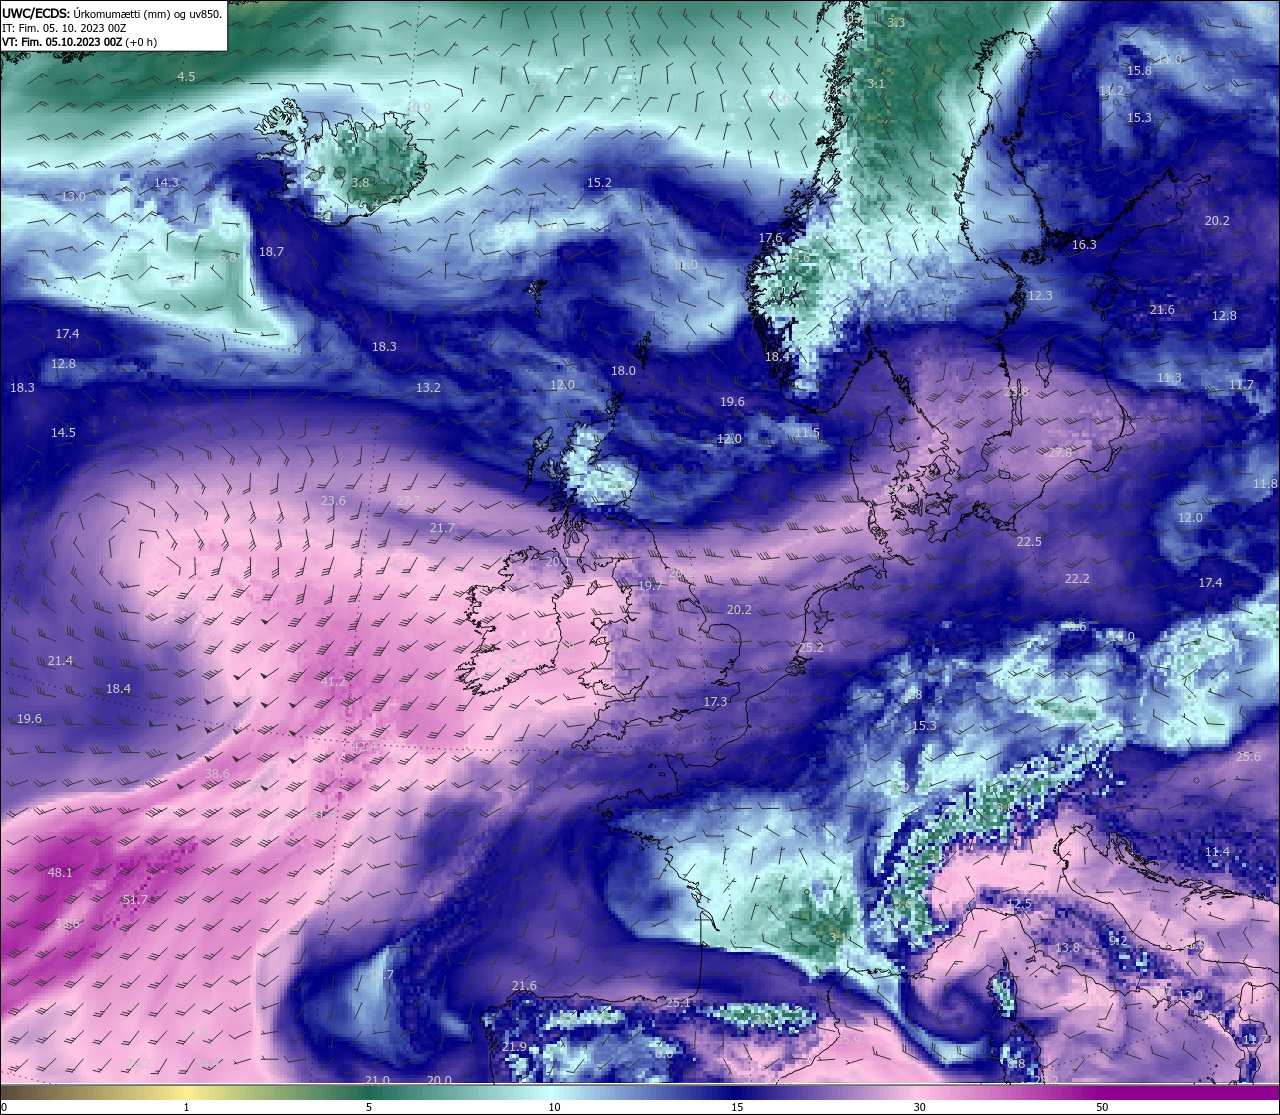Click the 22.5 value label
This screenshot has height=1115, width=1280.
[1029, 542]
